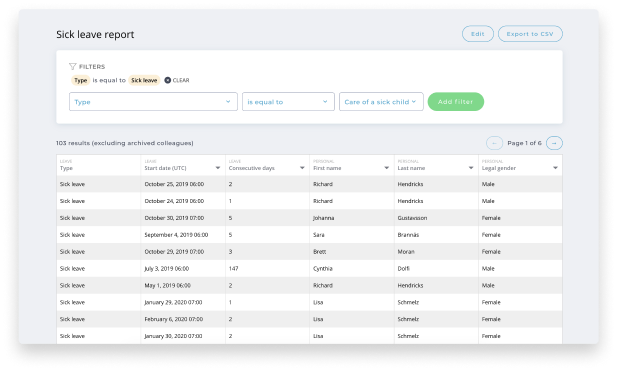Screen dimensions: 617x371
Task: Click the 'Type' filter chip
Action: click(x=81, y=80)
